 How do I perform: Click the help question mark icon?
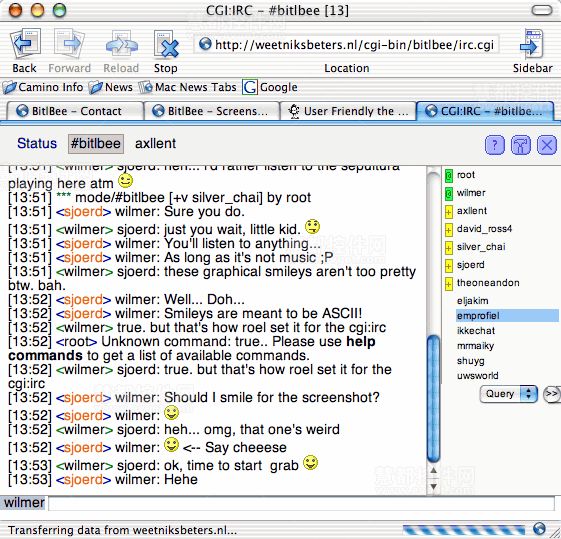(x=495, y=145)
